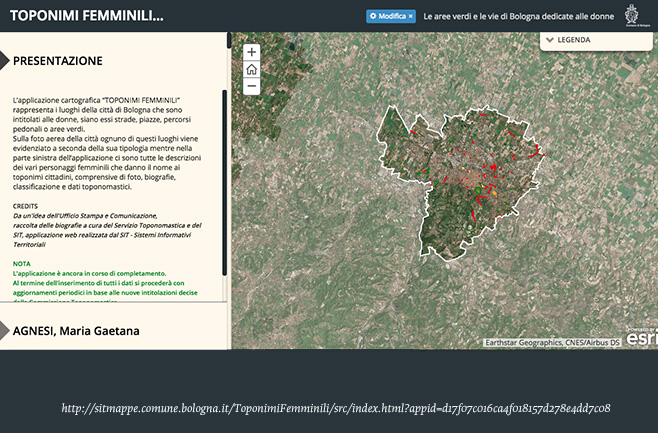
Task: Click Earthstar Geographics attribution text
Action: 552,342
